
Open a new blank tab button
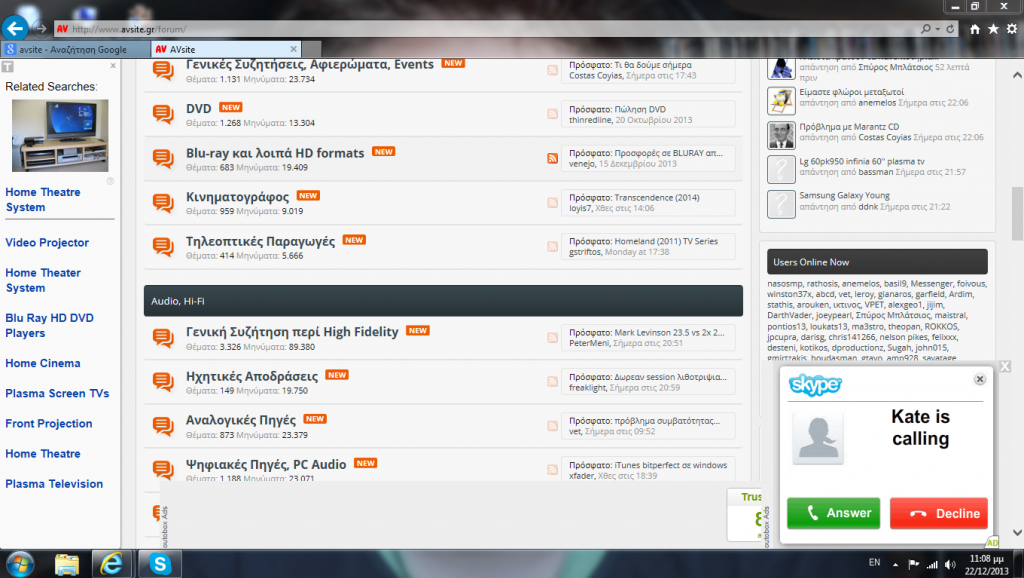pos(312,49)
